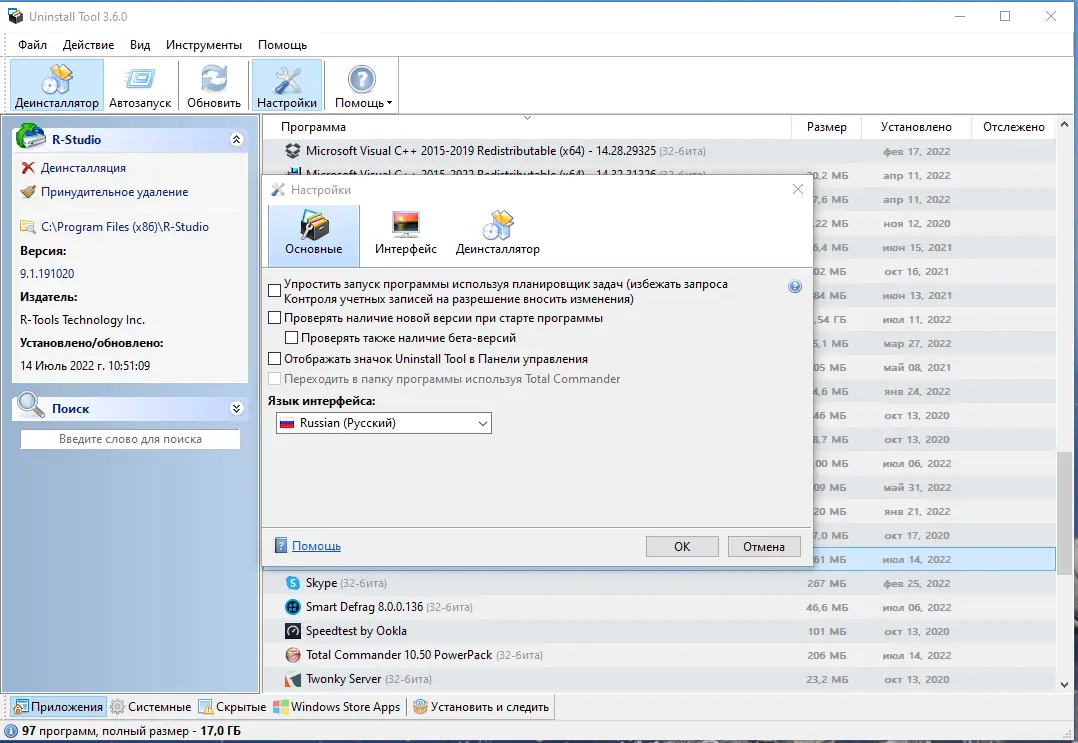Open the Файл menu
The image size is (1078, 743).
click(32, 45)
